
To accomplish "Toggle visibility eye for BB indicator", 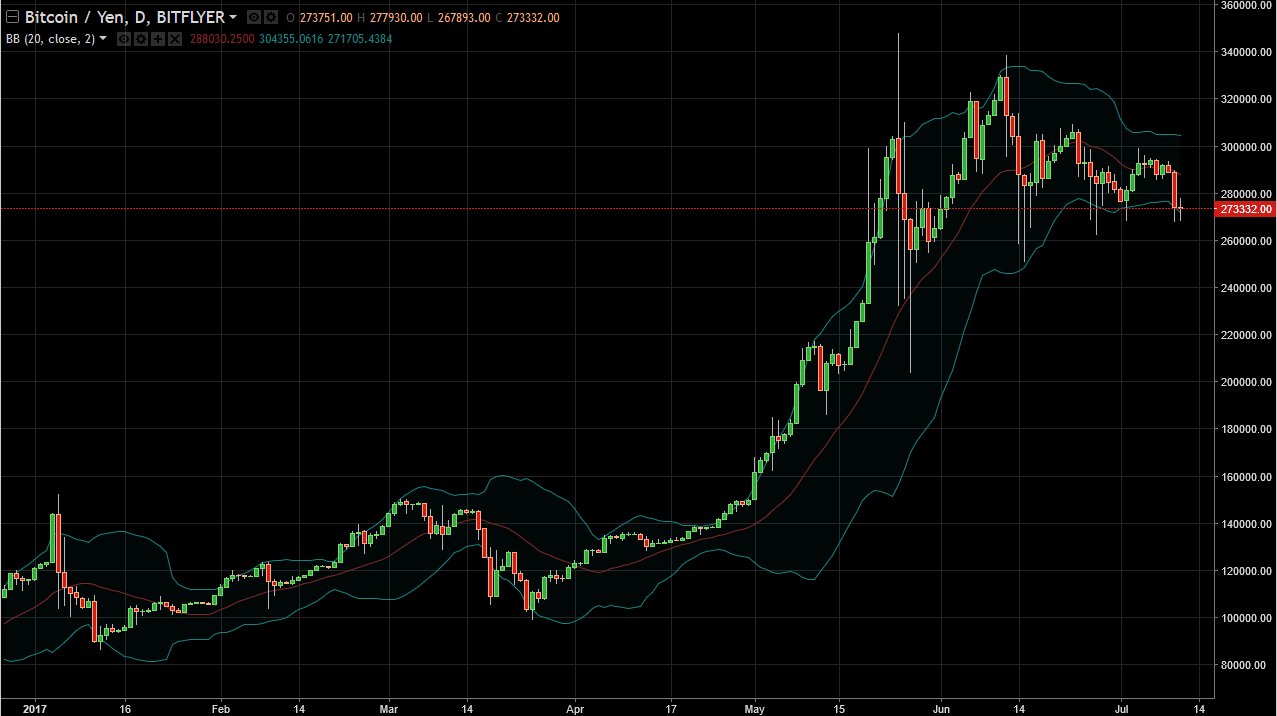I will pyautogui.click(x=124, y=39).
